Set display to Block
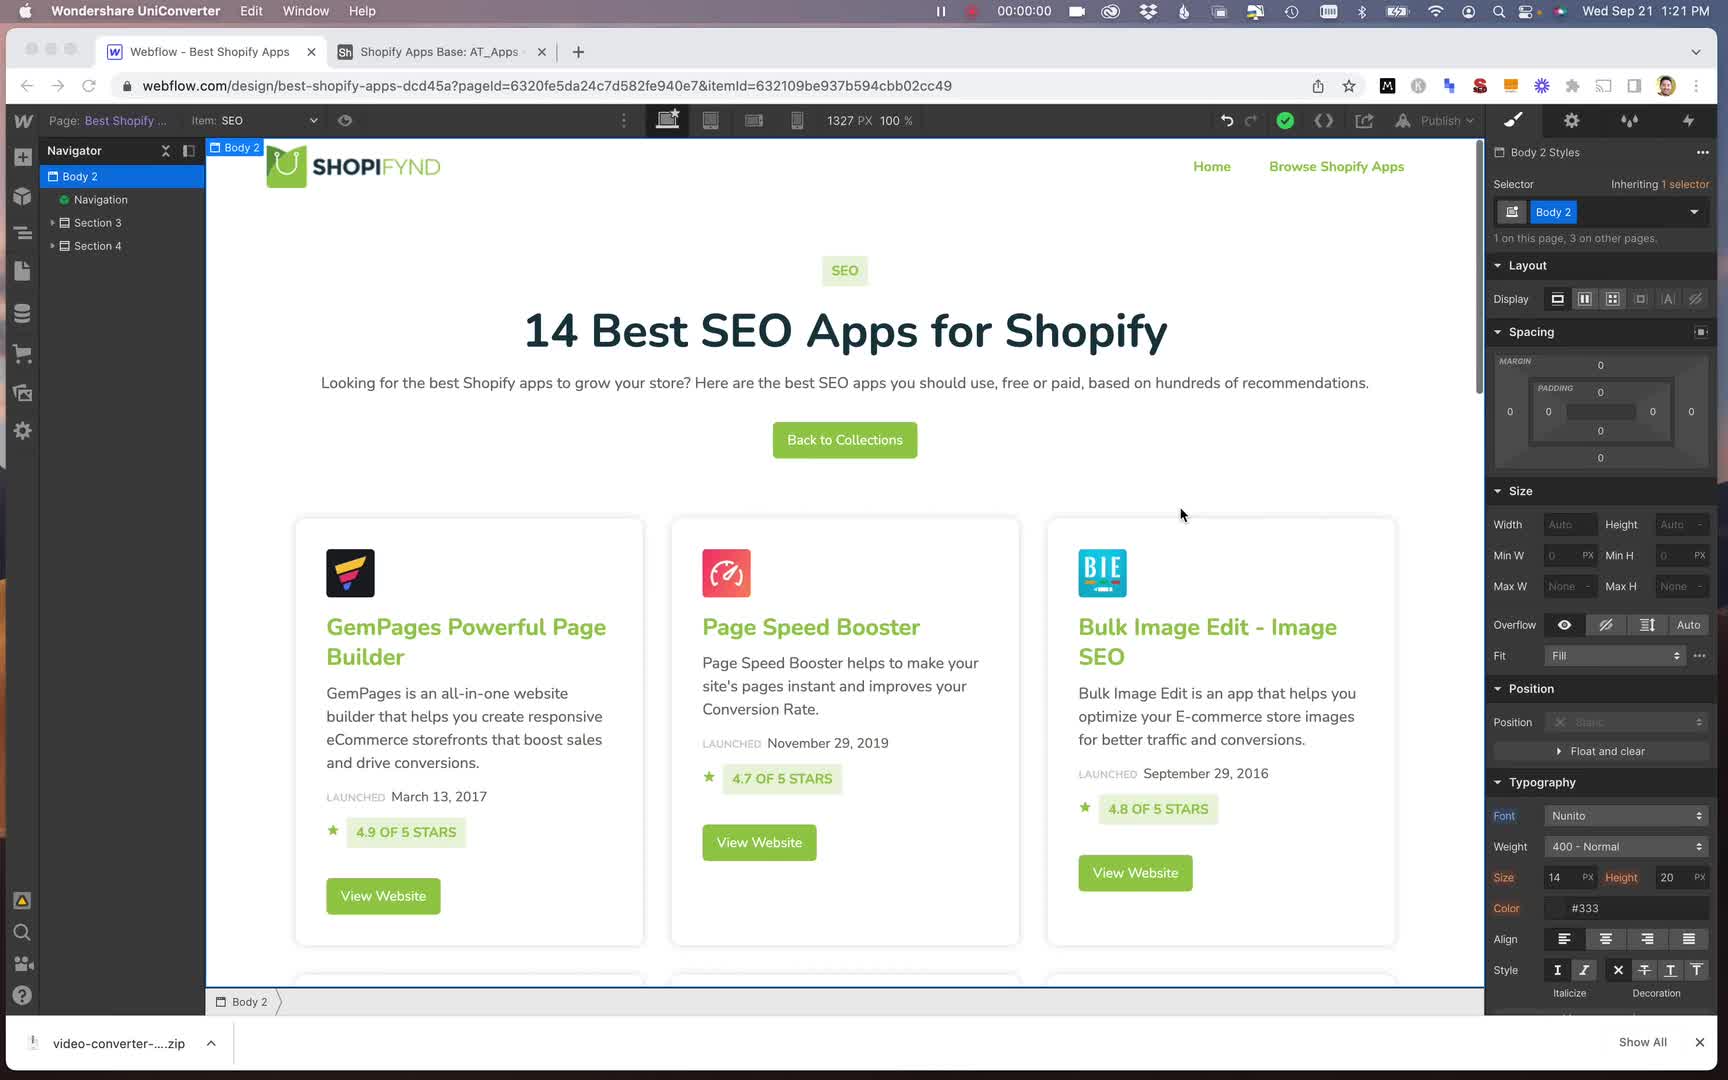This screenshot has width=1728, height=1080. pos(1557,299)
